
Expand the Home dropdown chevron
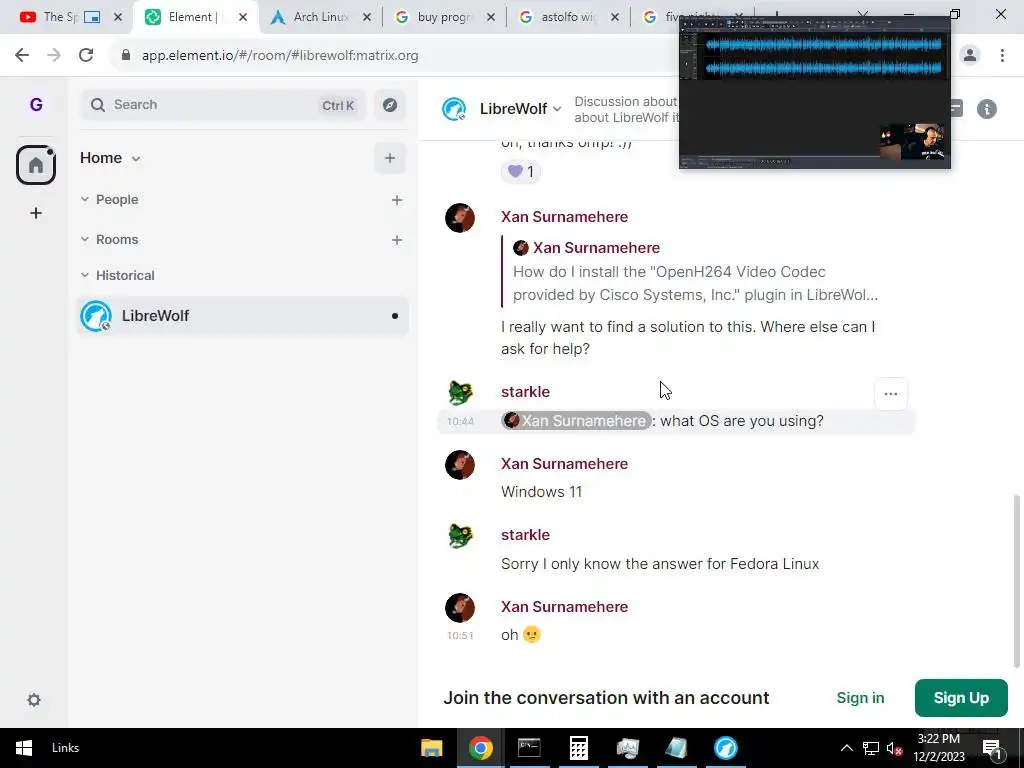[136, 159]
